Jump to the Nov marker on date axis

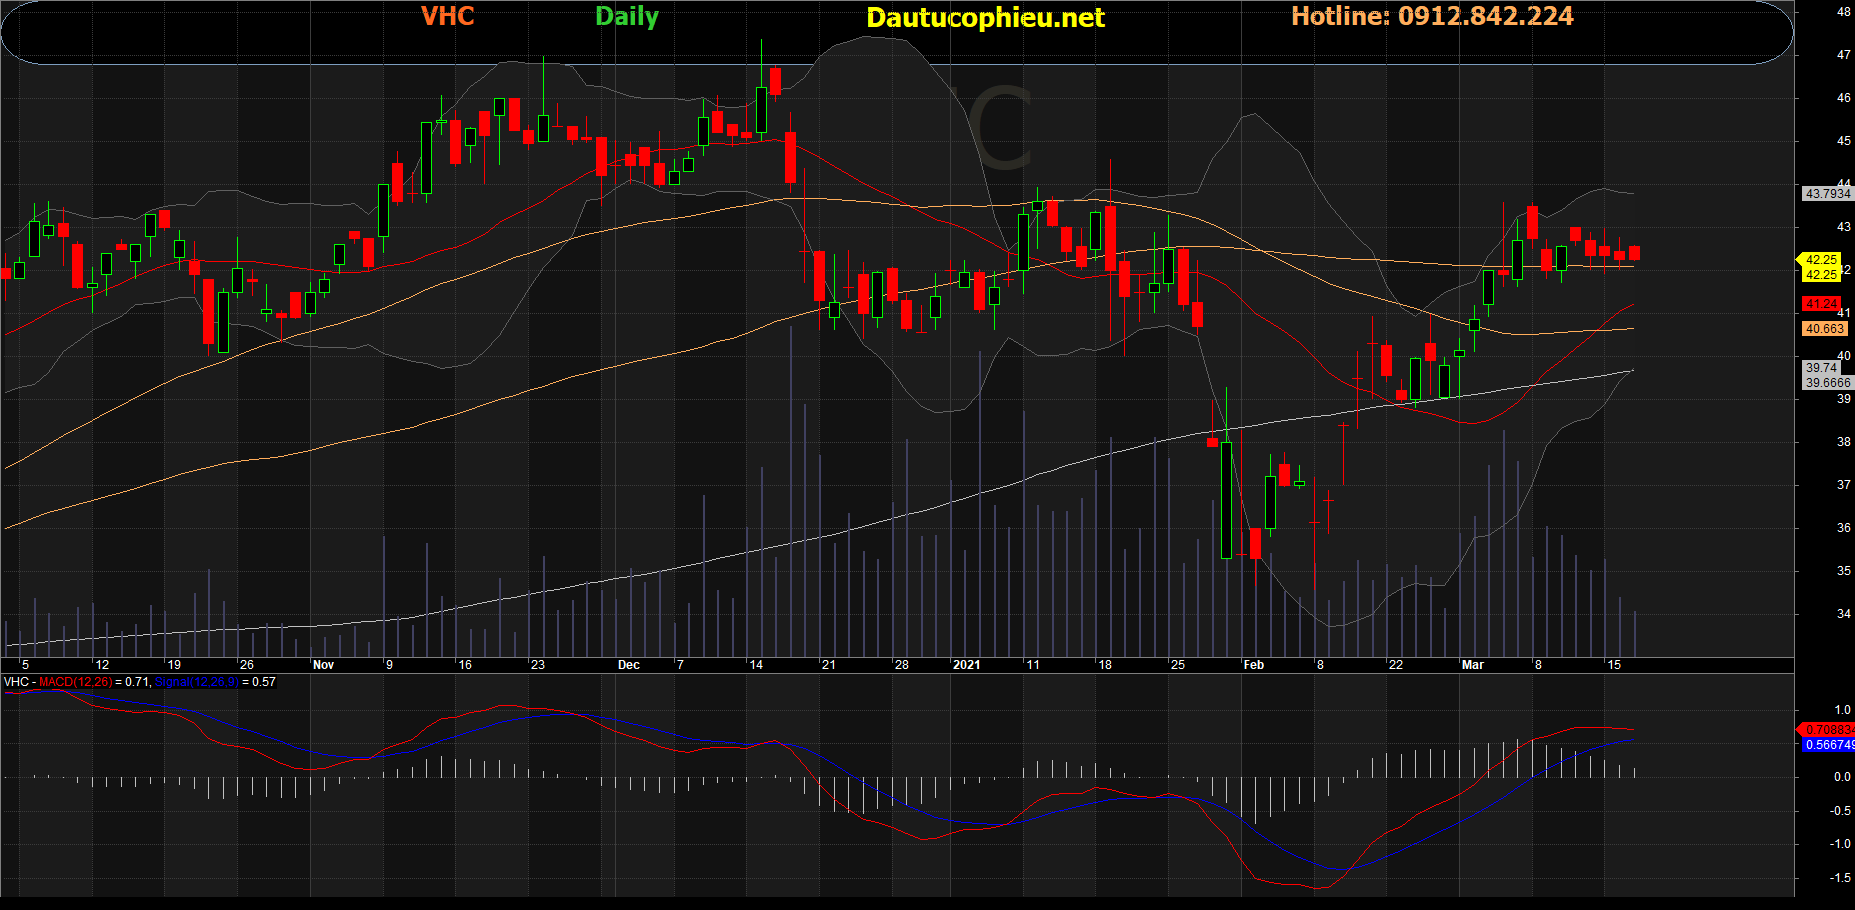coord(323,665)
